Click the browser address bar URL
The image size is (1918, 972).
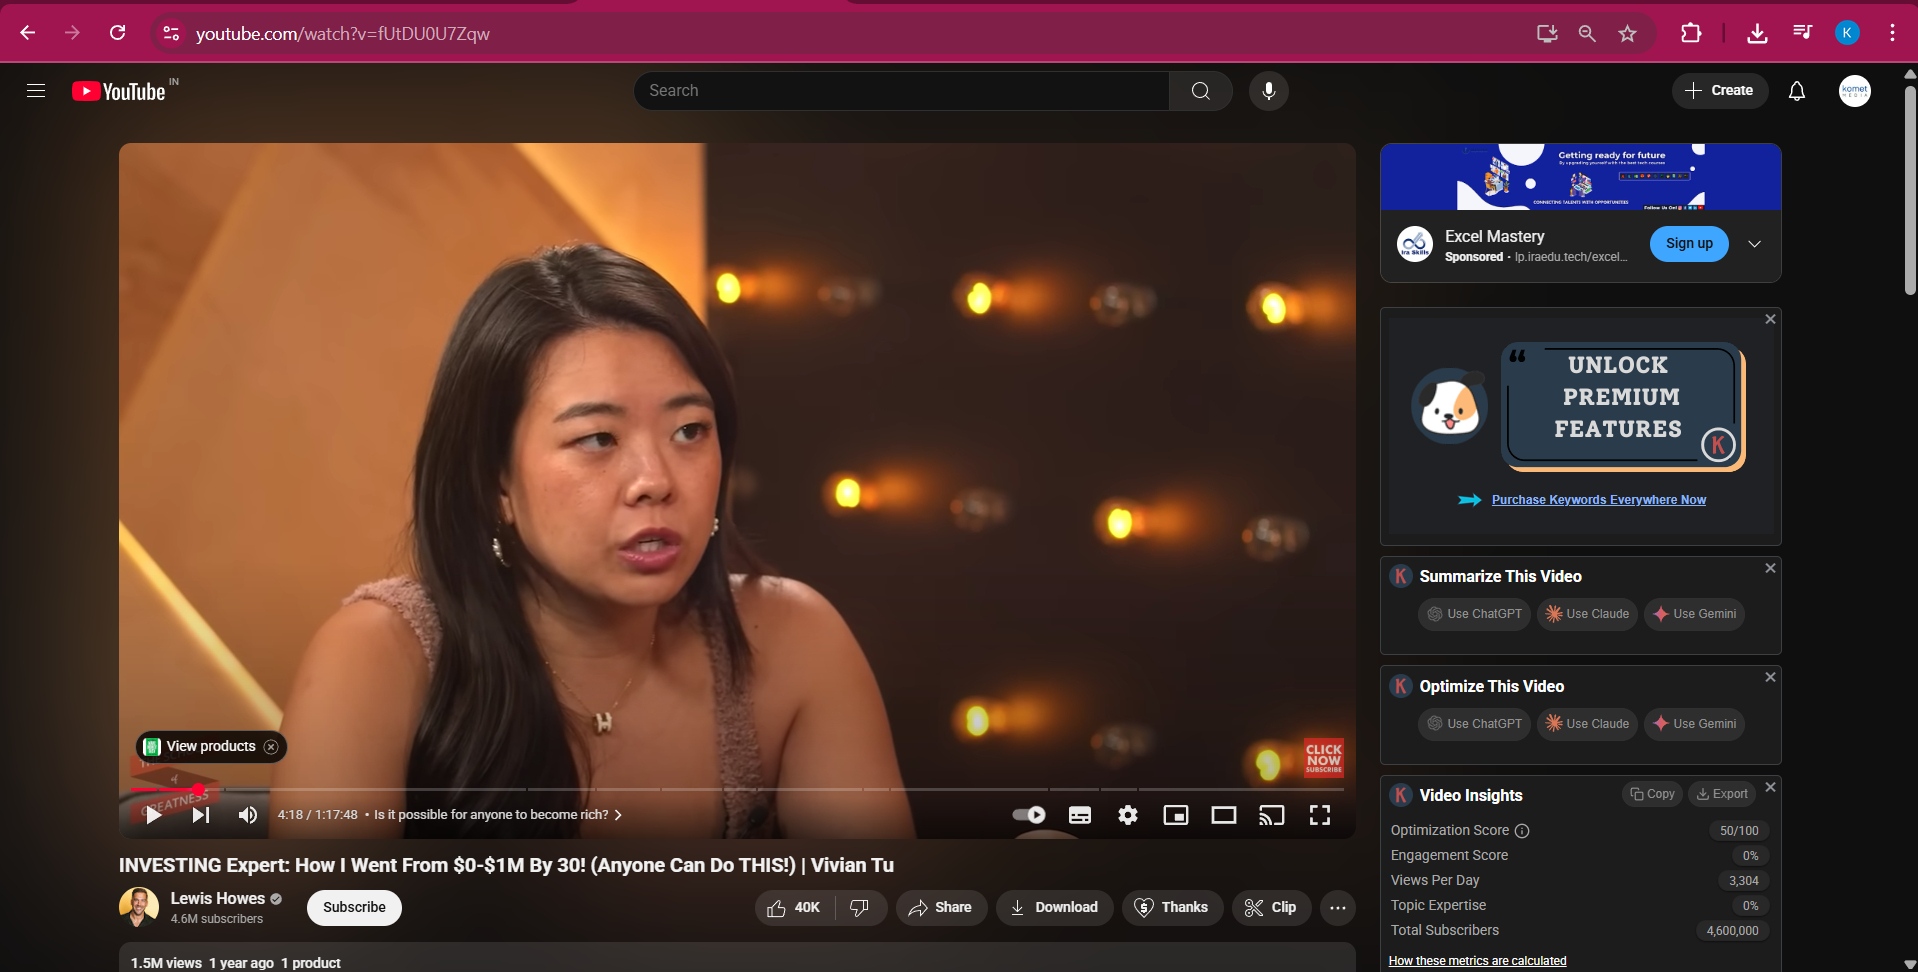pyautogui.click(x=342, y=34)
